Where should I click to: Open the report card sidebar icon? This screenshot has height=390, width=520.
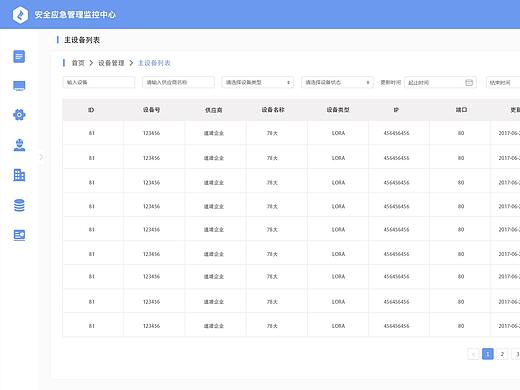pos(19,235)
